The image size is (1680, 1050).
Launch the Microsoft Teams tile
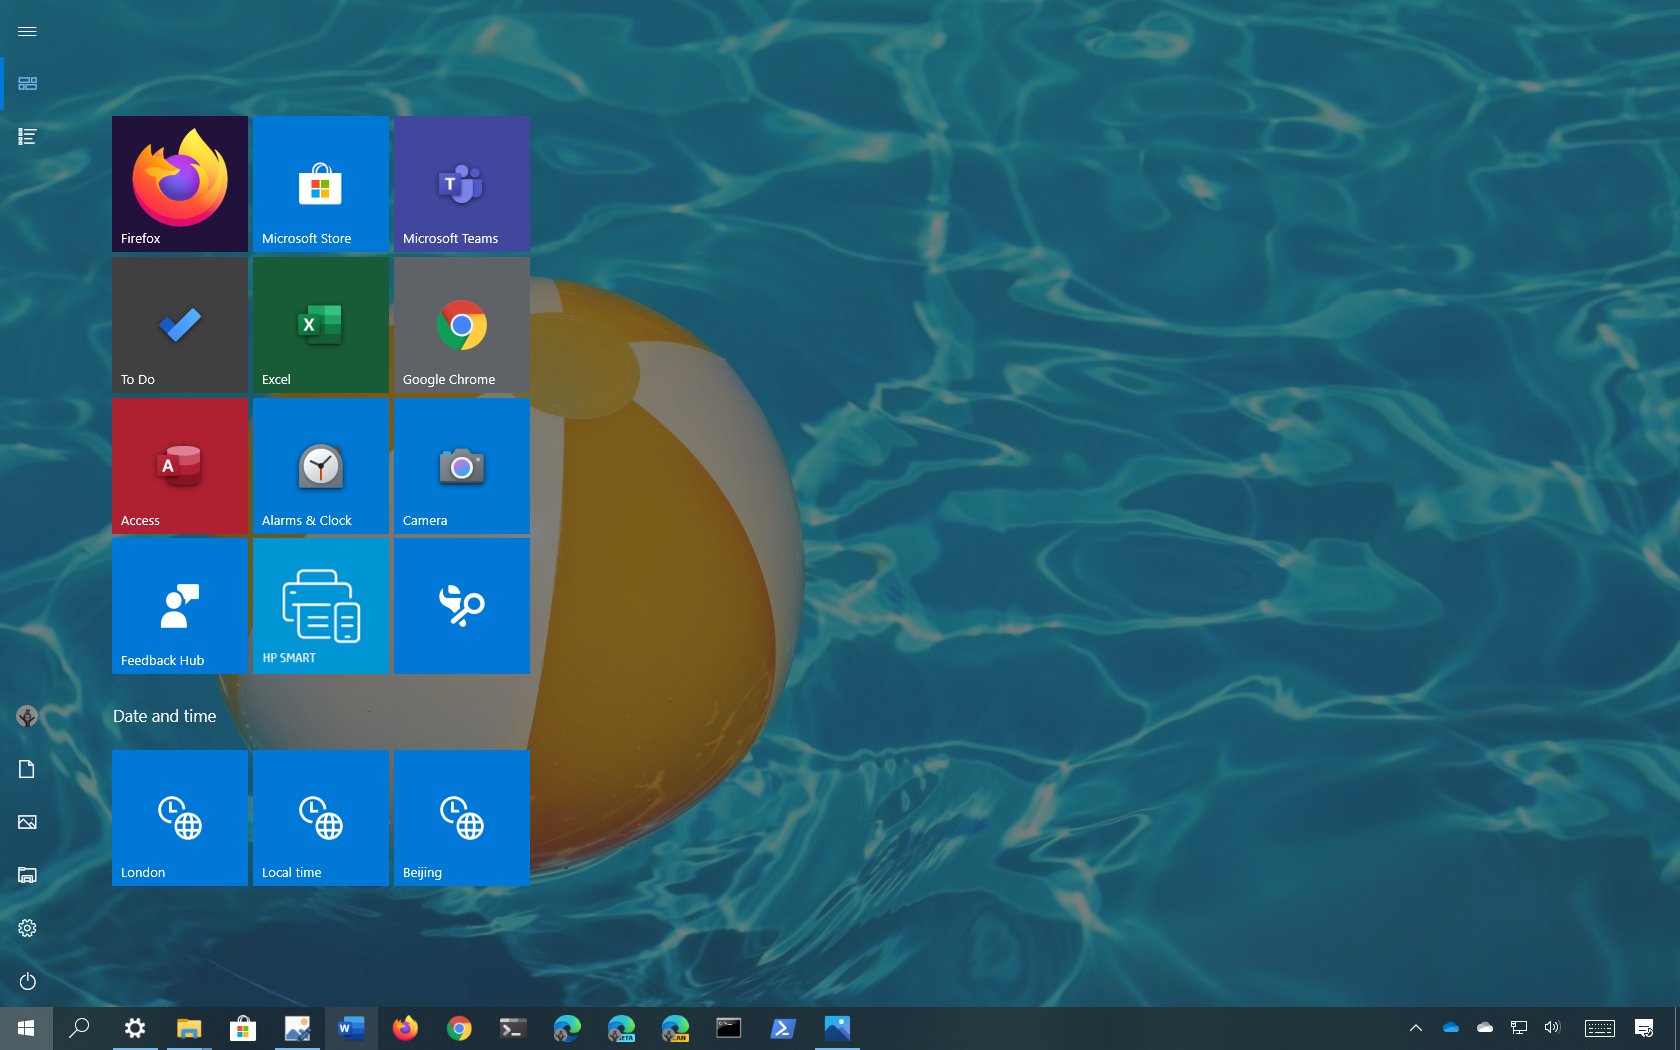[462, 184]
